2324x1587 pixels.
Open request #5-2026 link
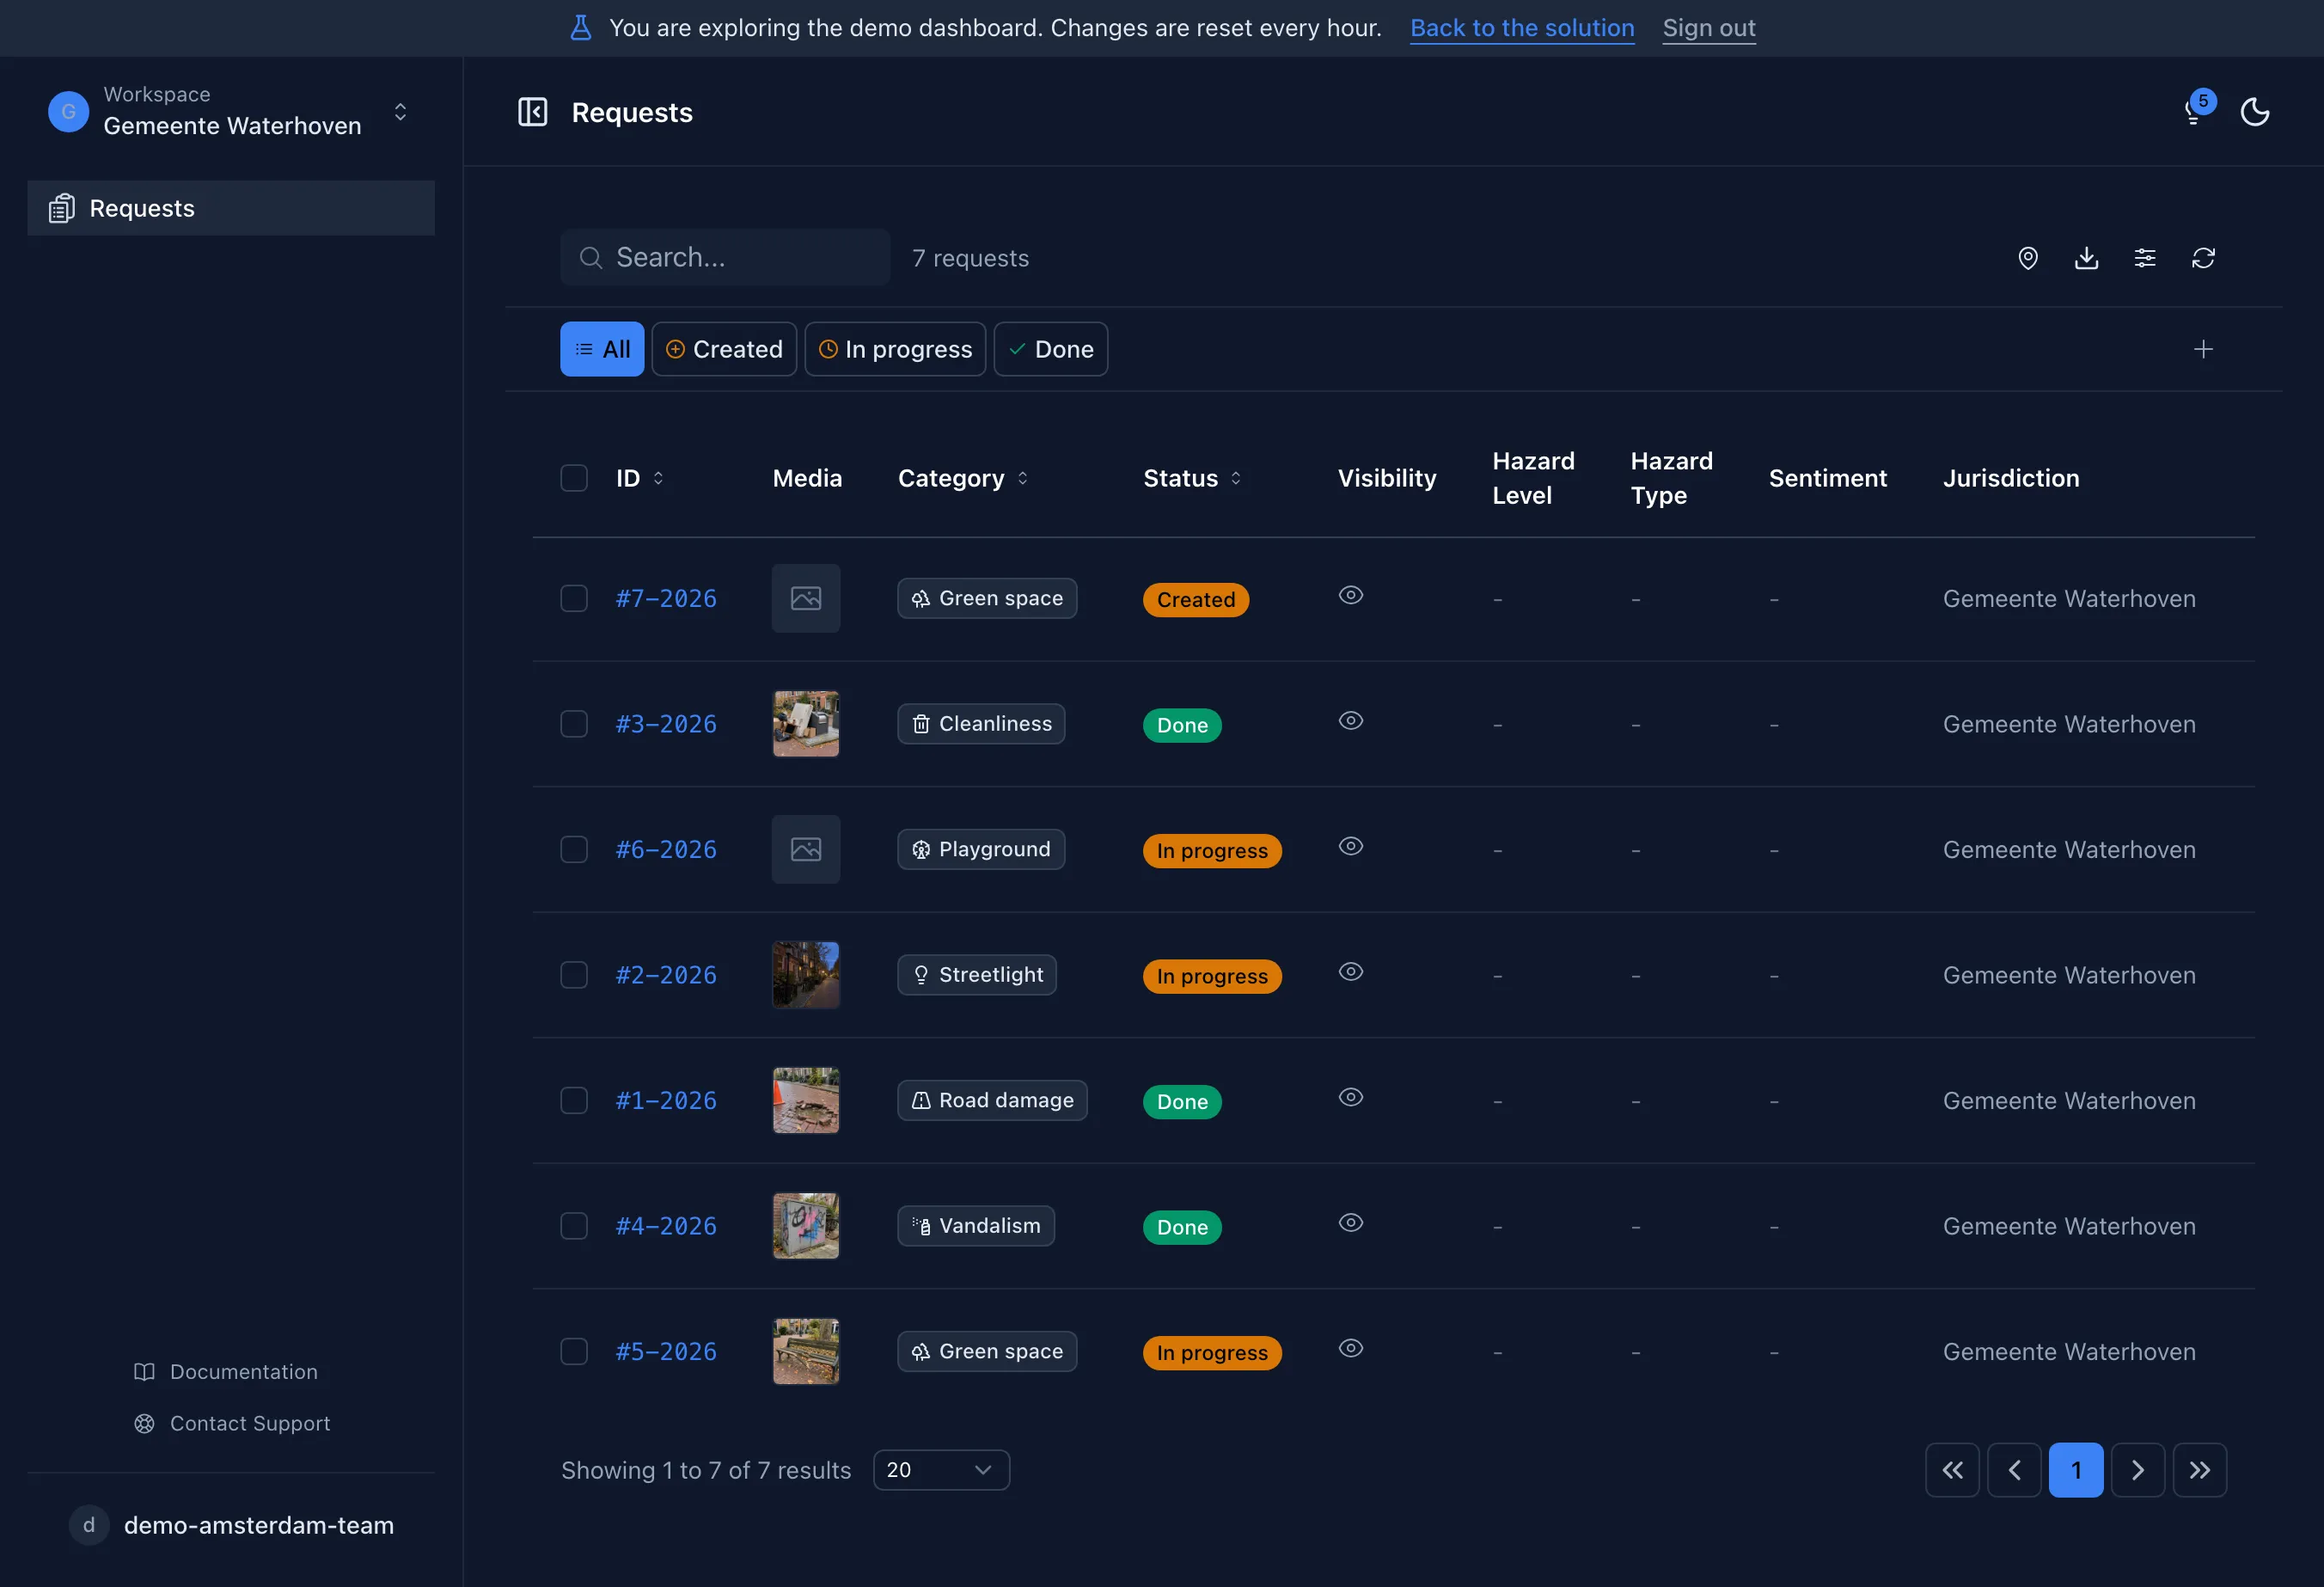[x=666, y=1351]
